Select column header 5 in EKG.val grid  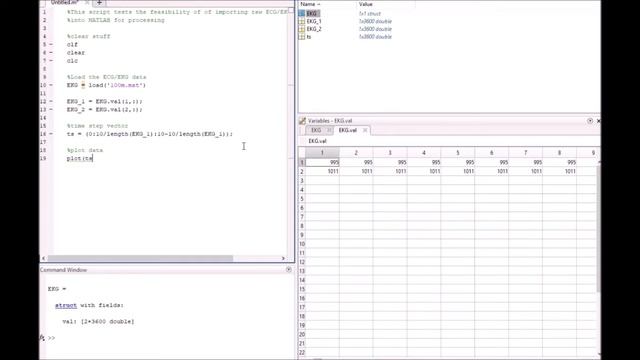[458, 153]
